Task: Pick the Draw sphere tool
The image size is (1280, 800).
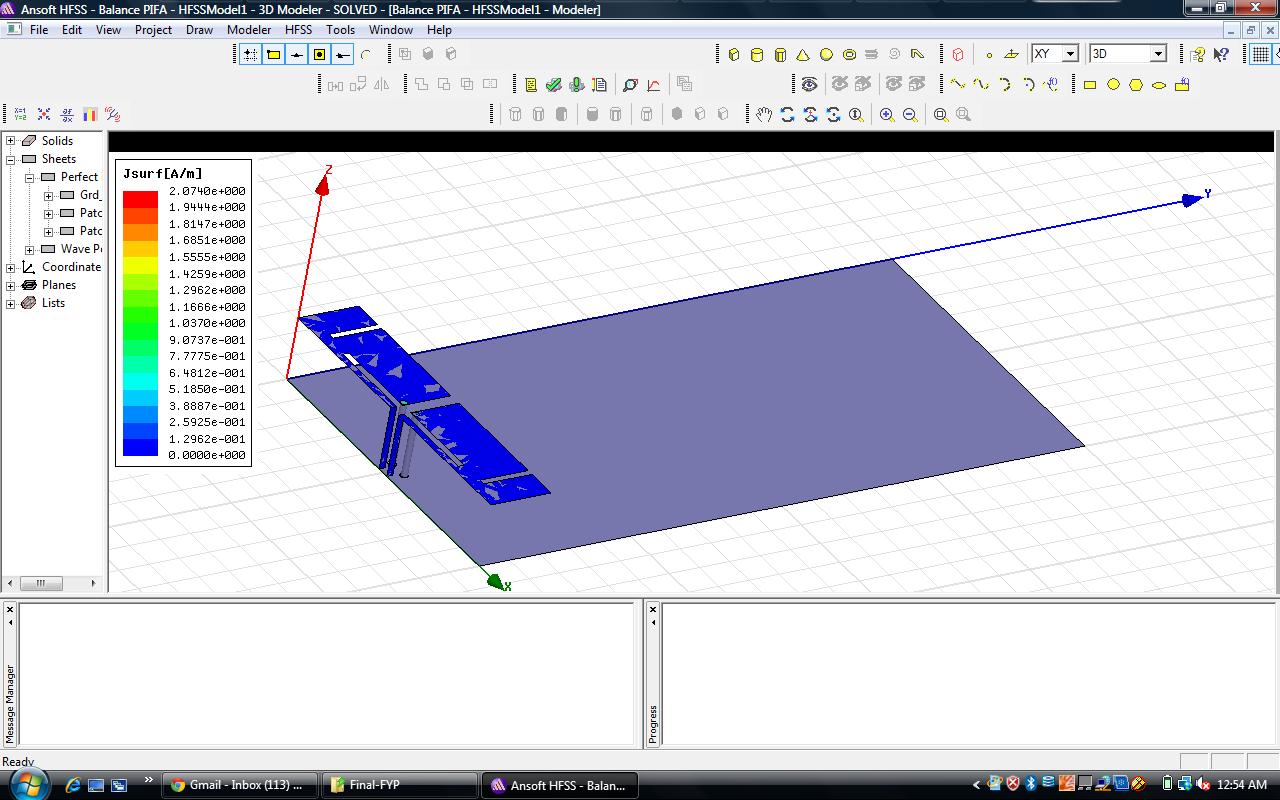Action: pyautogui.click(x=826, y=54)
